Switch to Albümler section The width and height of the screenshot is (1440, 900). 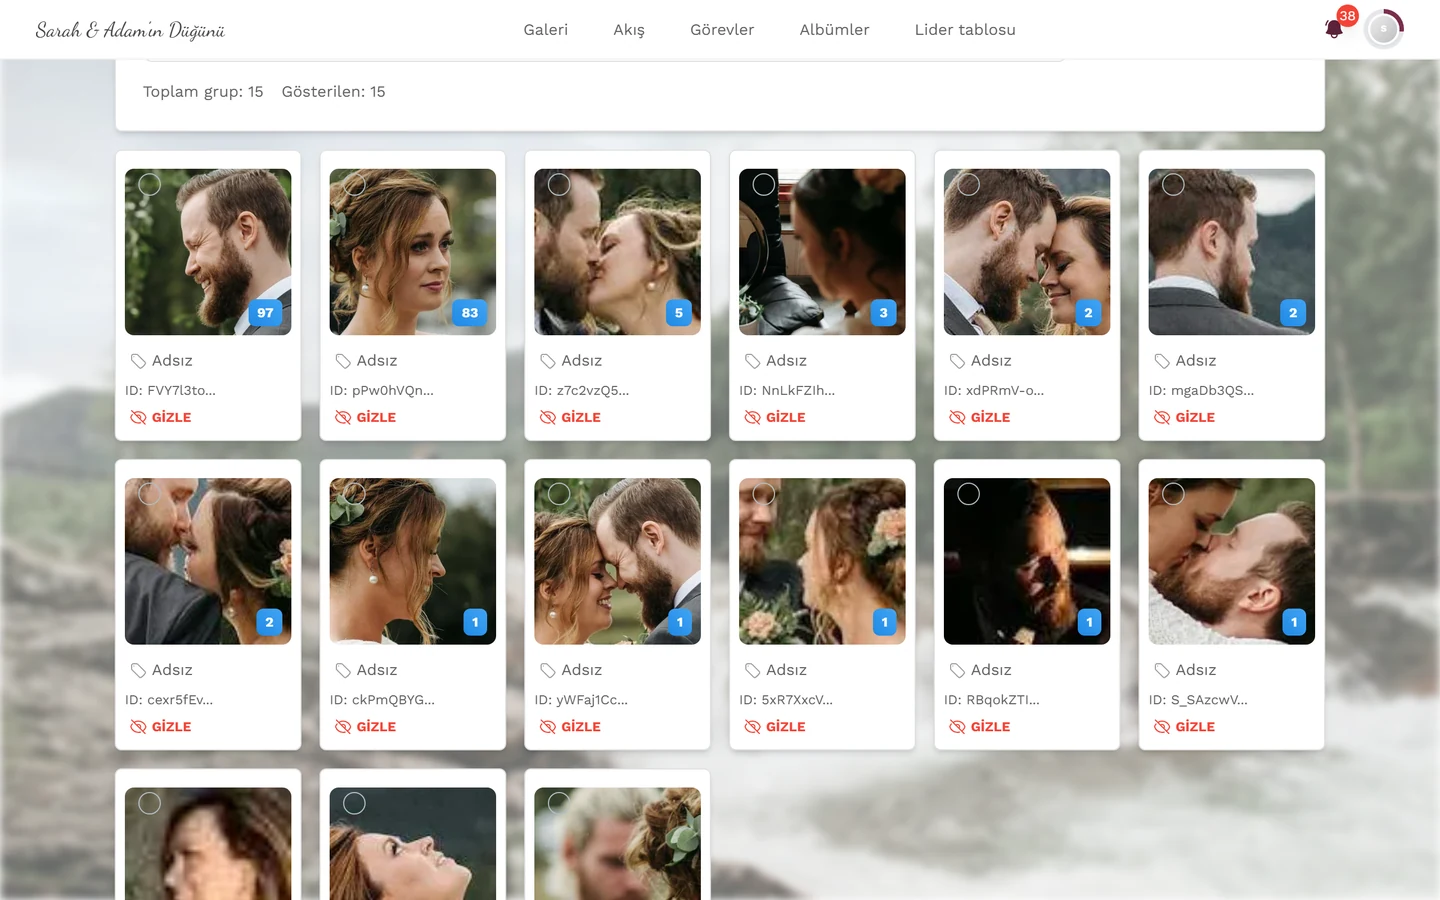click(834, 30)
